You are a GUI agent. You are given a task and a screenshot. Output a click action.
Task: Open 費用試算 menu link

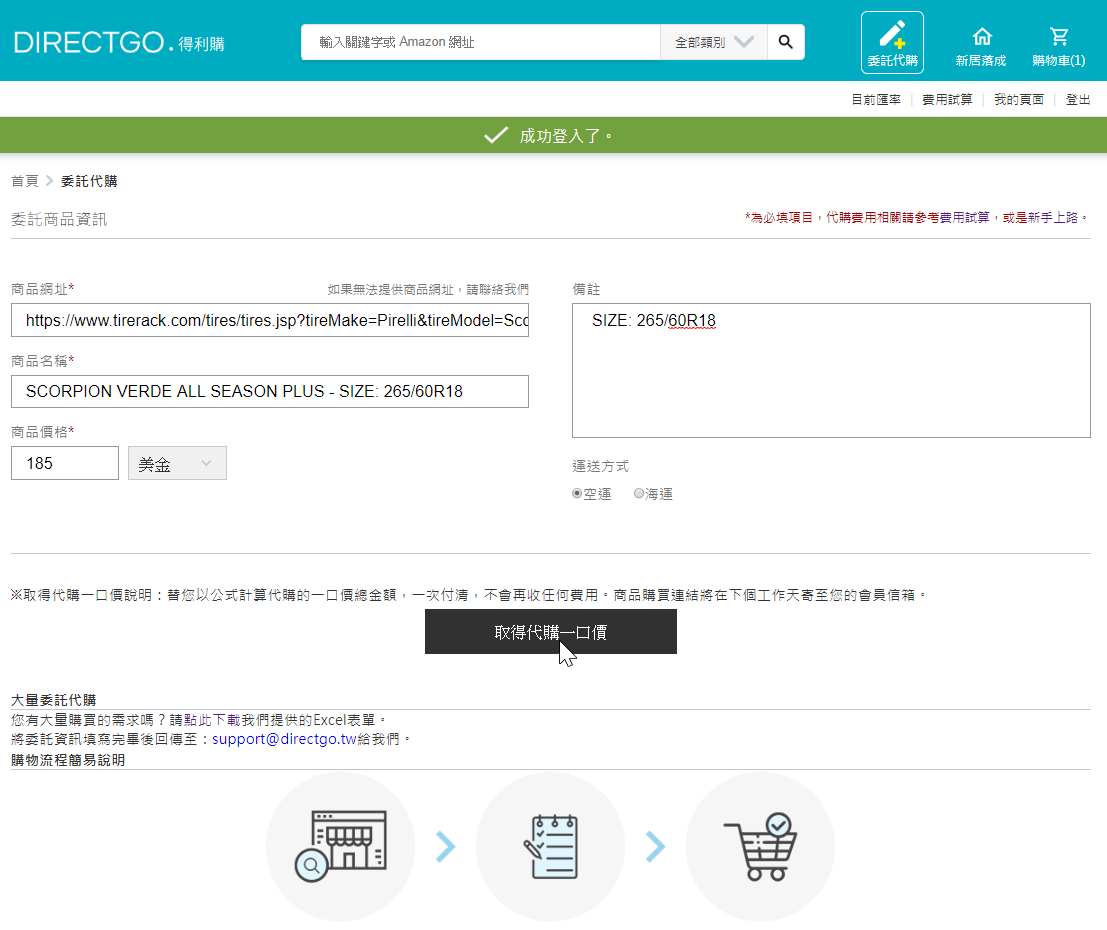coord(947,100)
